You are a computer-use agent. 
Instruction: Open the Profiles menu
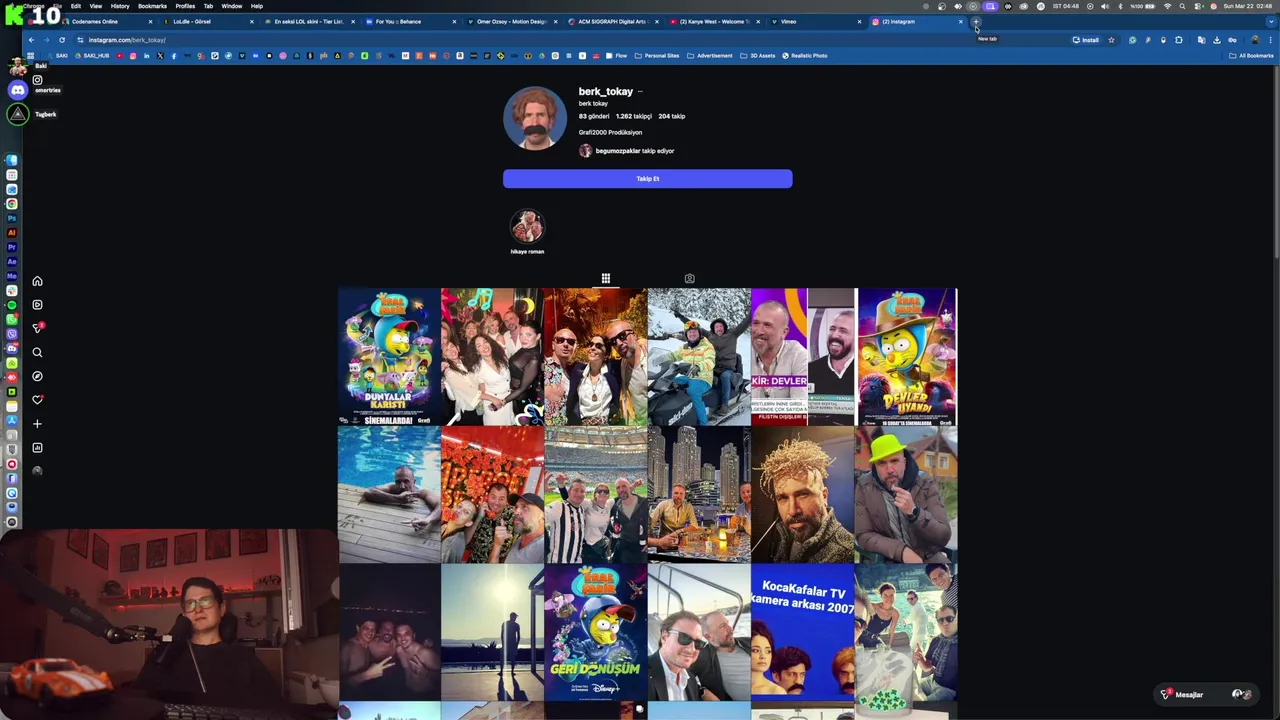[185, 6]
